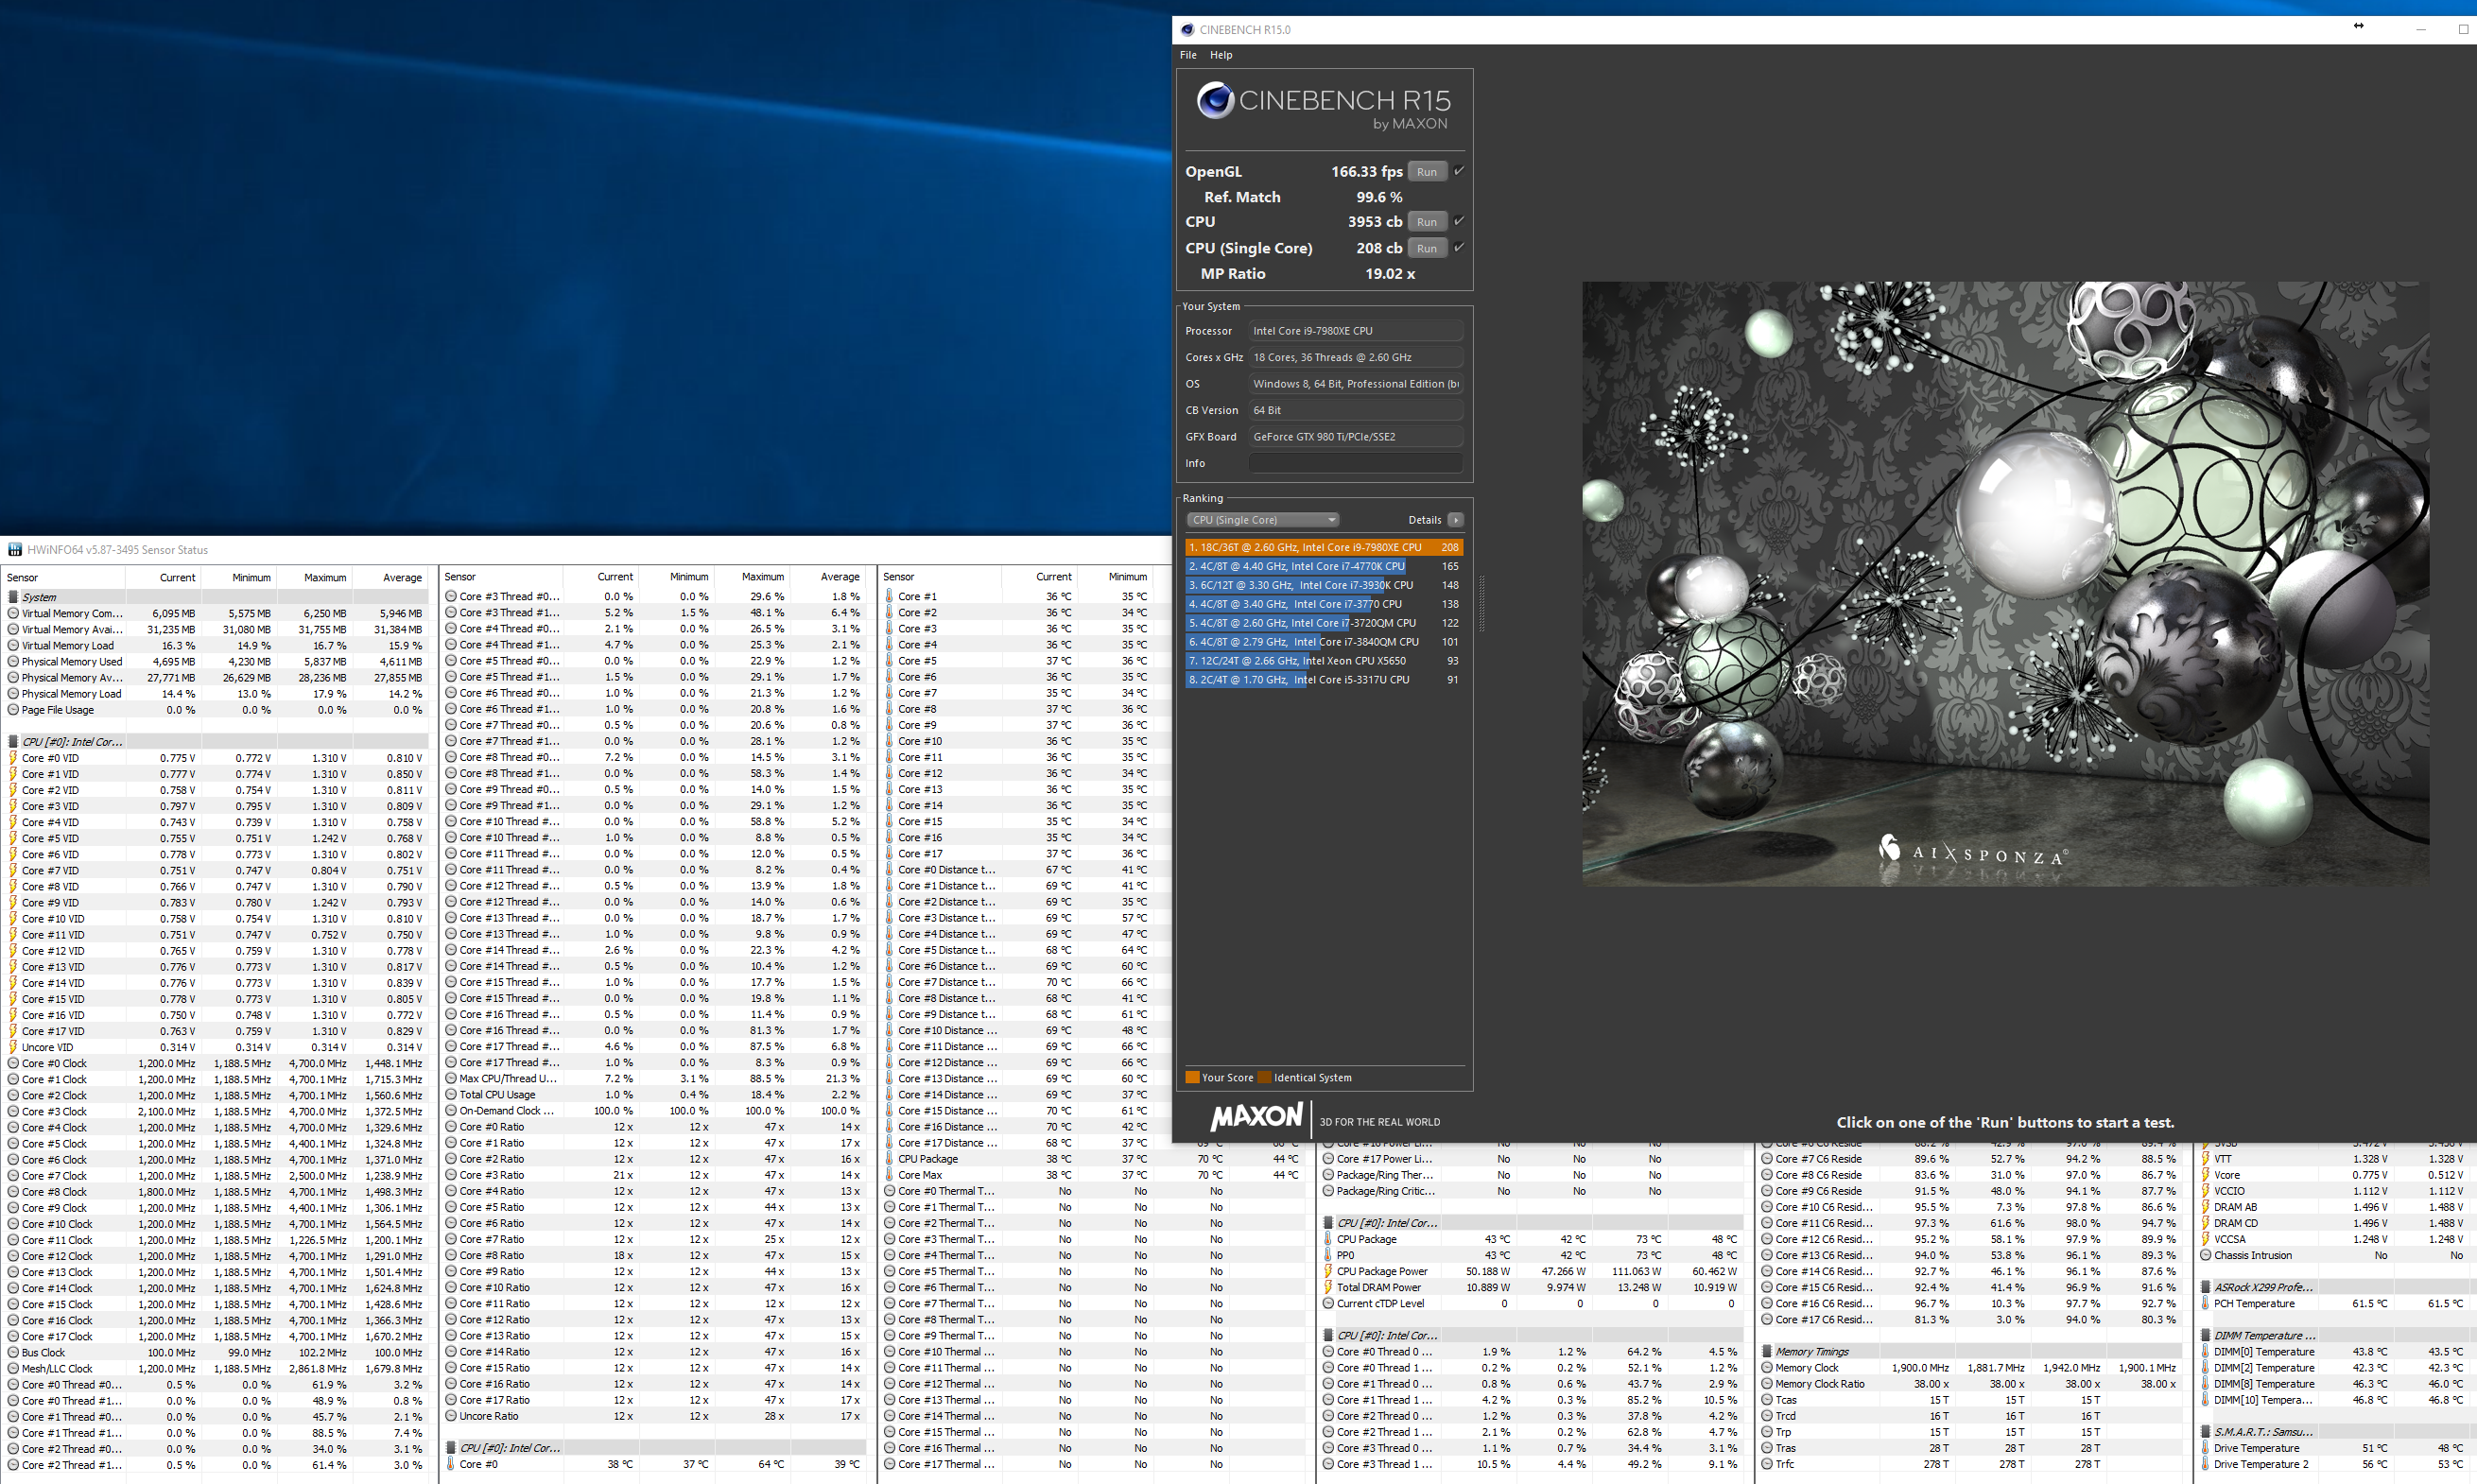The height and width of the screenshot is (1484, 2477).
Task: Click the Core #1 thermometer icon
Action: [x=889, y=597]
